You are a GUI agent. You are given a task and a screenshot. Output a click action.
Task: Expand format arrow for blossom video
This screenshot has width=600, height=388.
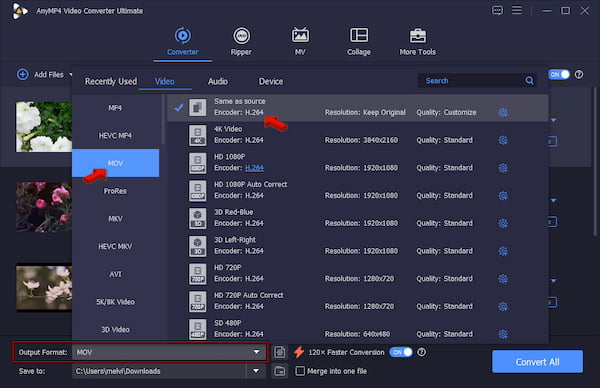(x=553, y=281)
